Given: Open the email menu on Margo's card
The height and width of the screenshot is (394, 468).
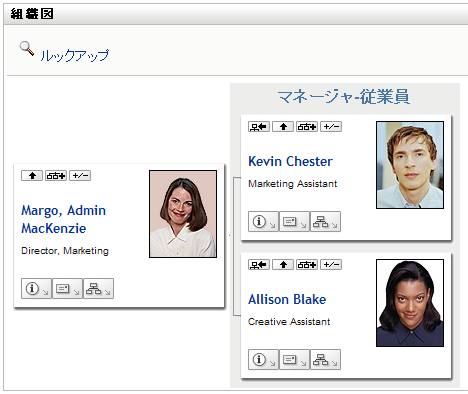Looking at the screenshot, I should pos(67,289).
